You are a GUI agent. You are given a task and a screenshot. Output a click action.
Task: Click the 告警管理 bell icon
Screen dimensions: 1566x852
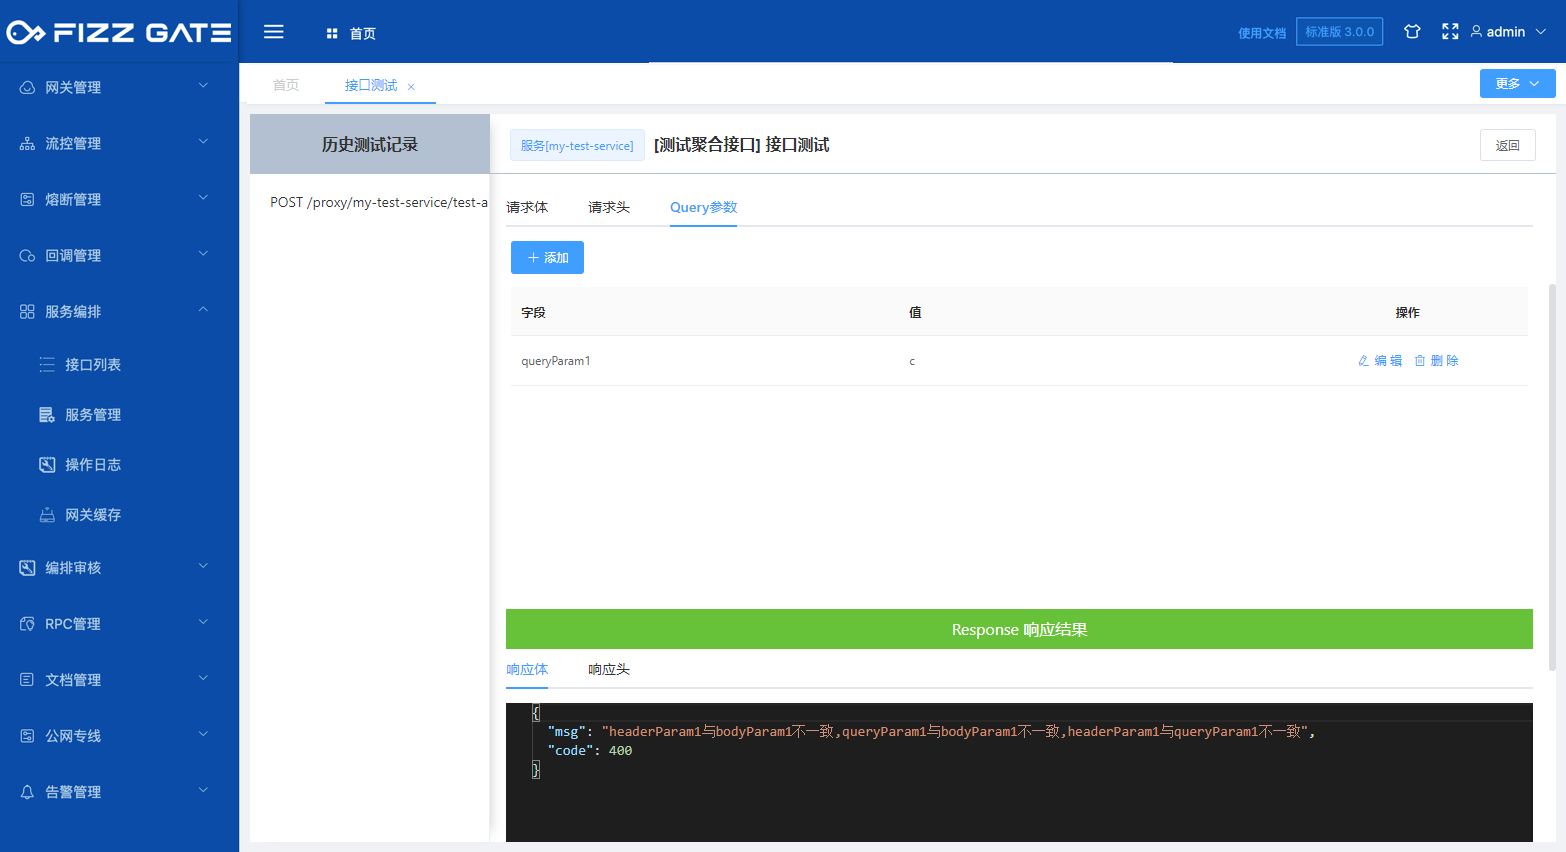click(27, 792)
